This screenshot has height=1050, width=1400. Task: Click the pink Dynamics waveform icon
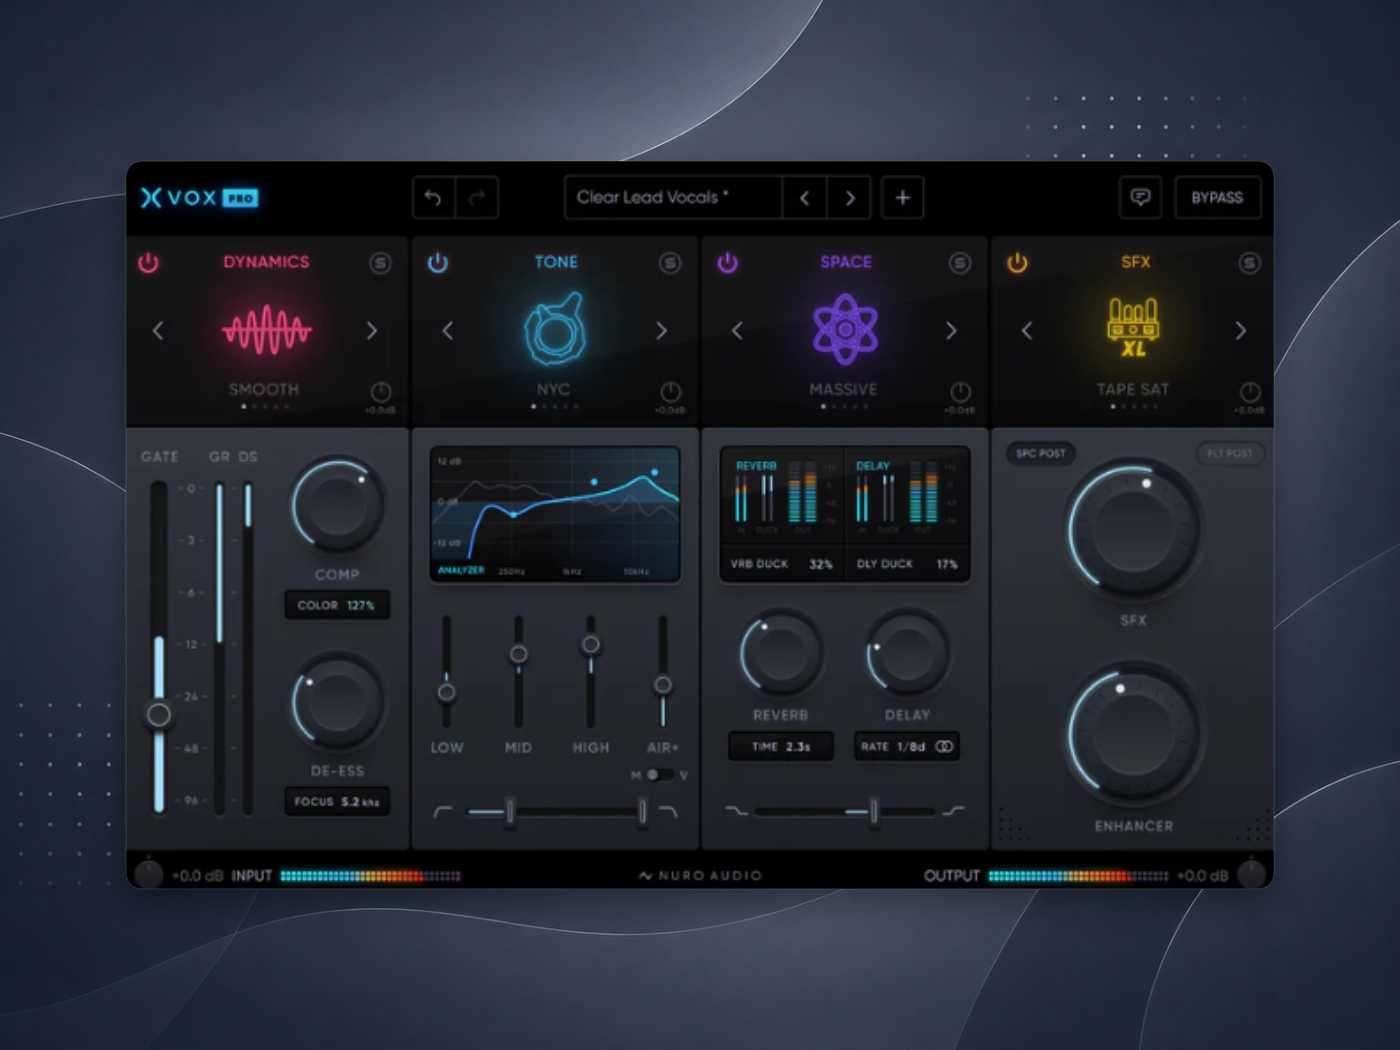click(266, 329)
